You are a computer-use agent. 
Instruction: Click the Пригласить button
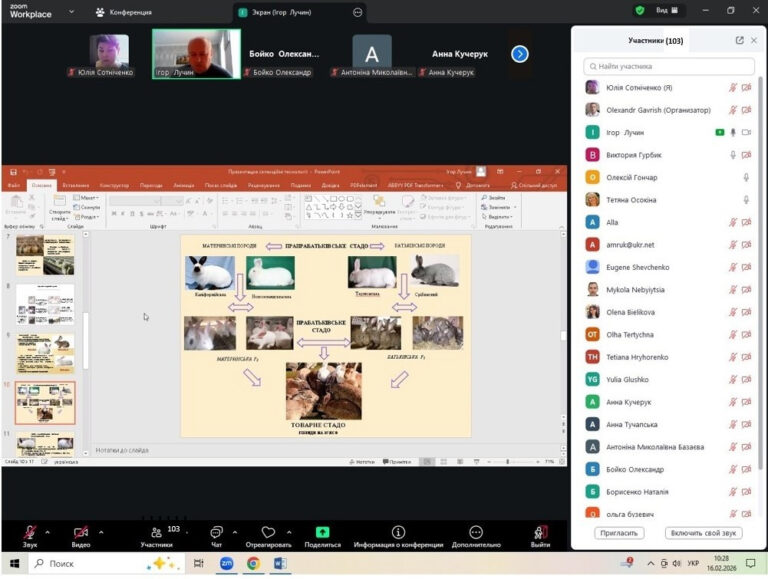[618, 533]
